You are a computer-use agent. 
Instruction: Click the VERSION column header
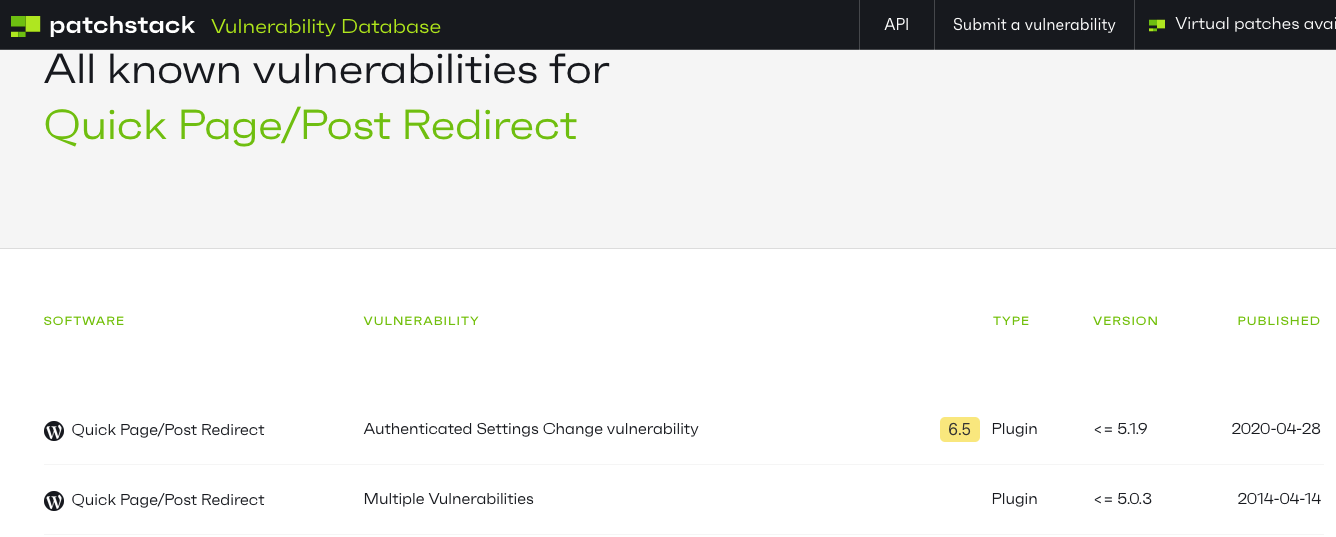[x=1125, y=321]
